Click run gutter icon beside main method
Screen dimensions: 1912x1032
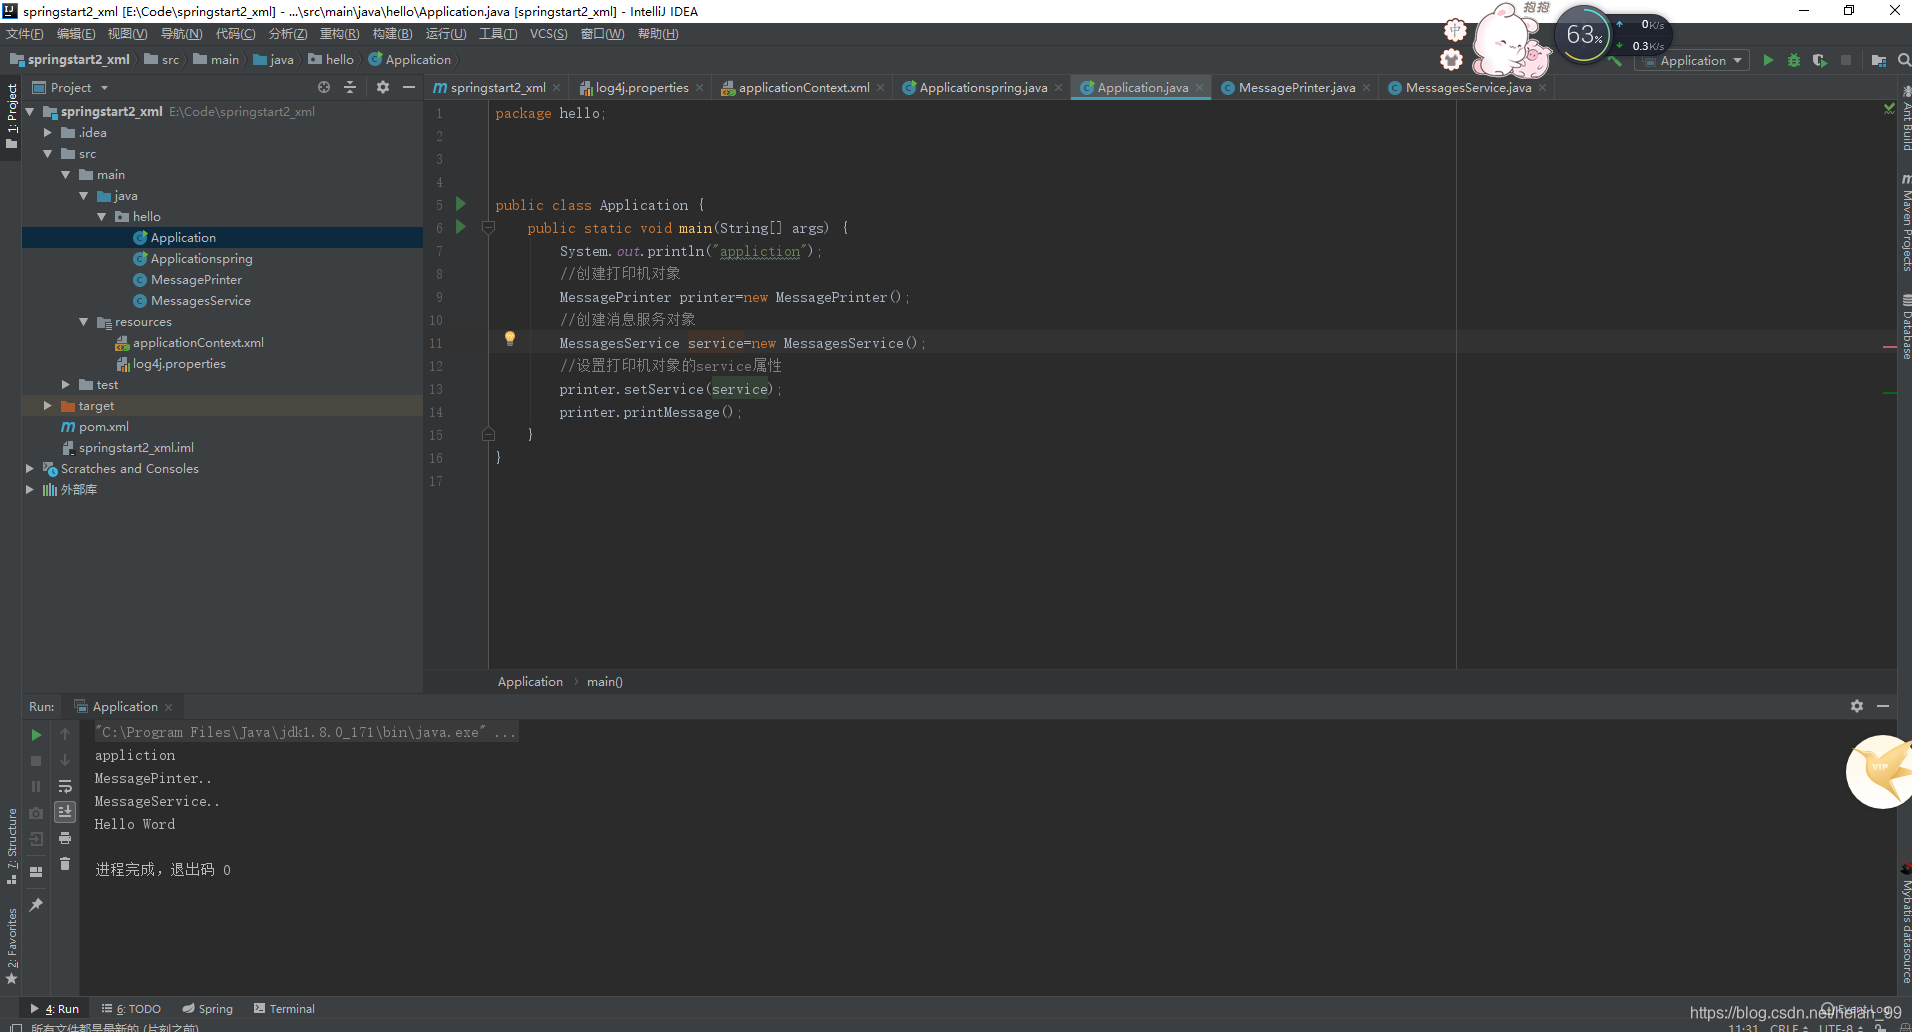[461, 227]
